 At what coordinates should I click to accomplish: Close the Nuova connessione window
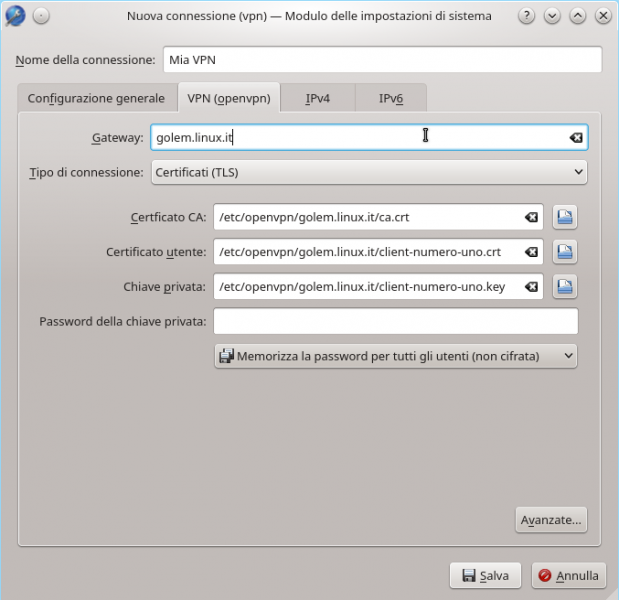point(603,16)
